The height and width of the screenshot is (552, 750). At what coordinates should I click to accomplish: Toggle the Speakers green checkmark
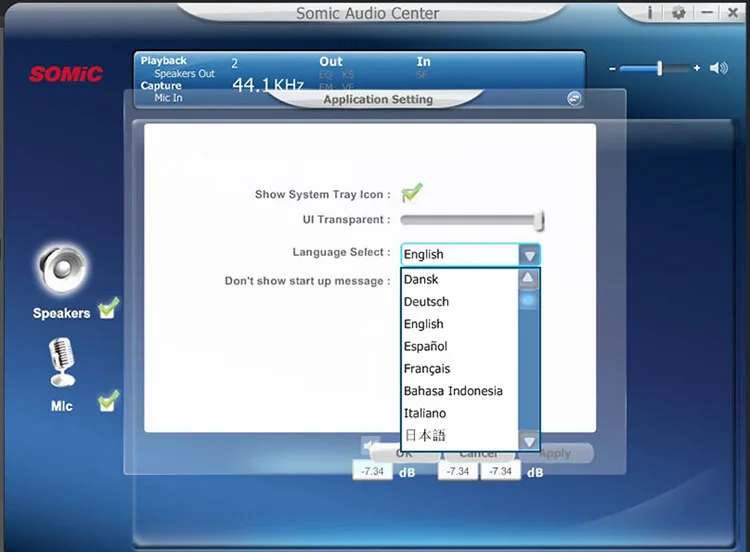point(109,309)
